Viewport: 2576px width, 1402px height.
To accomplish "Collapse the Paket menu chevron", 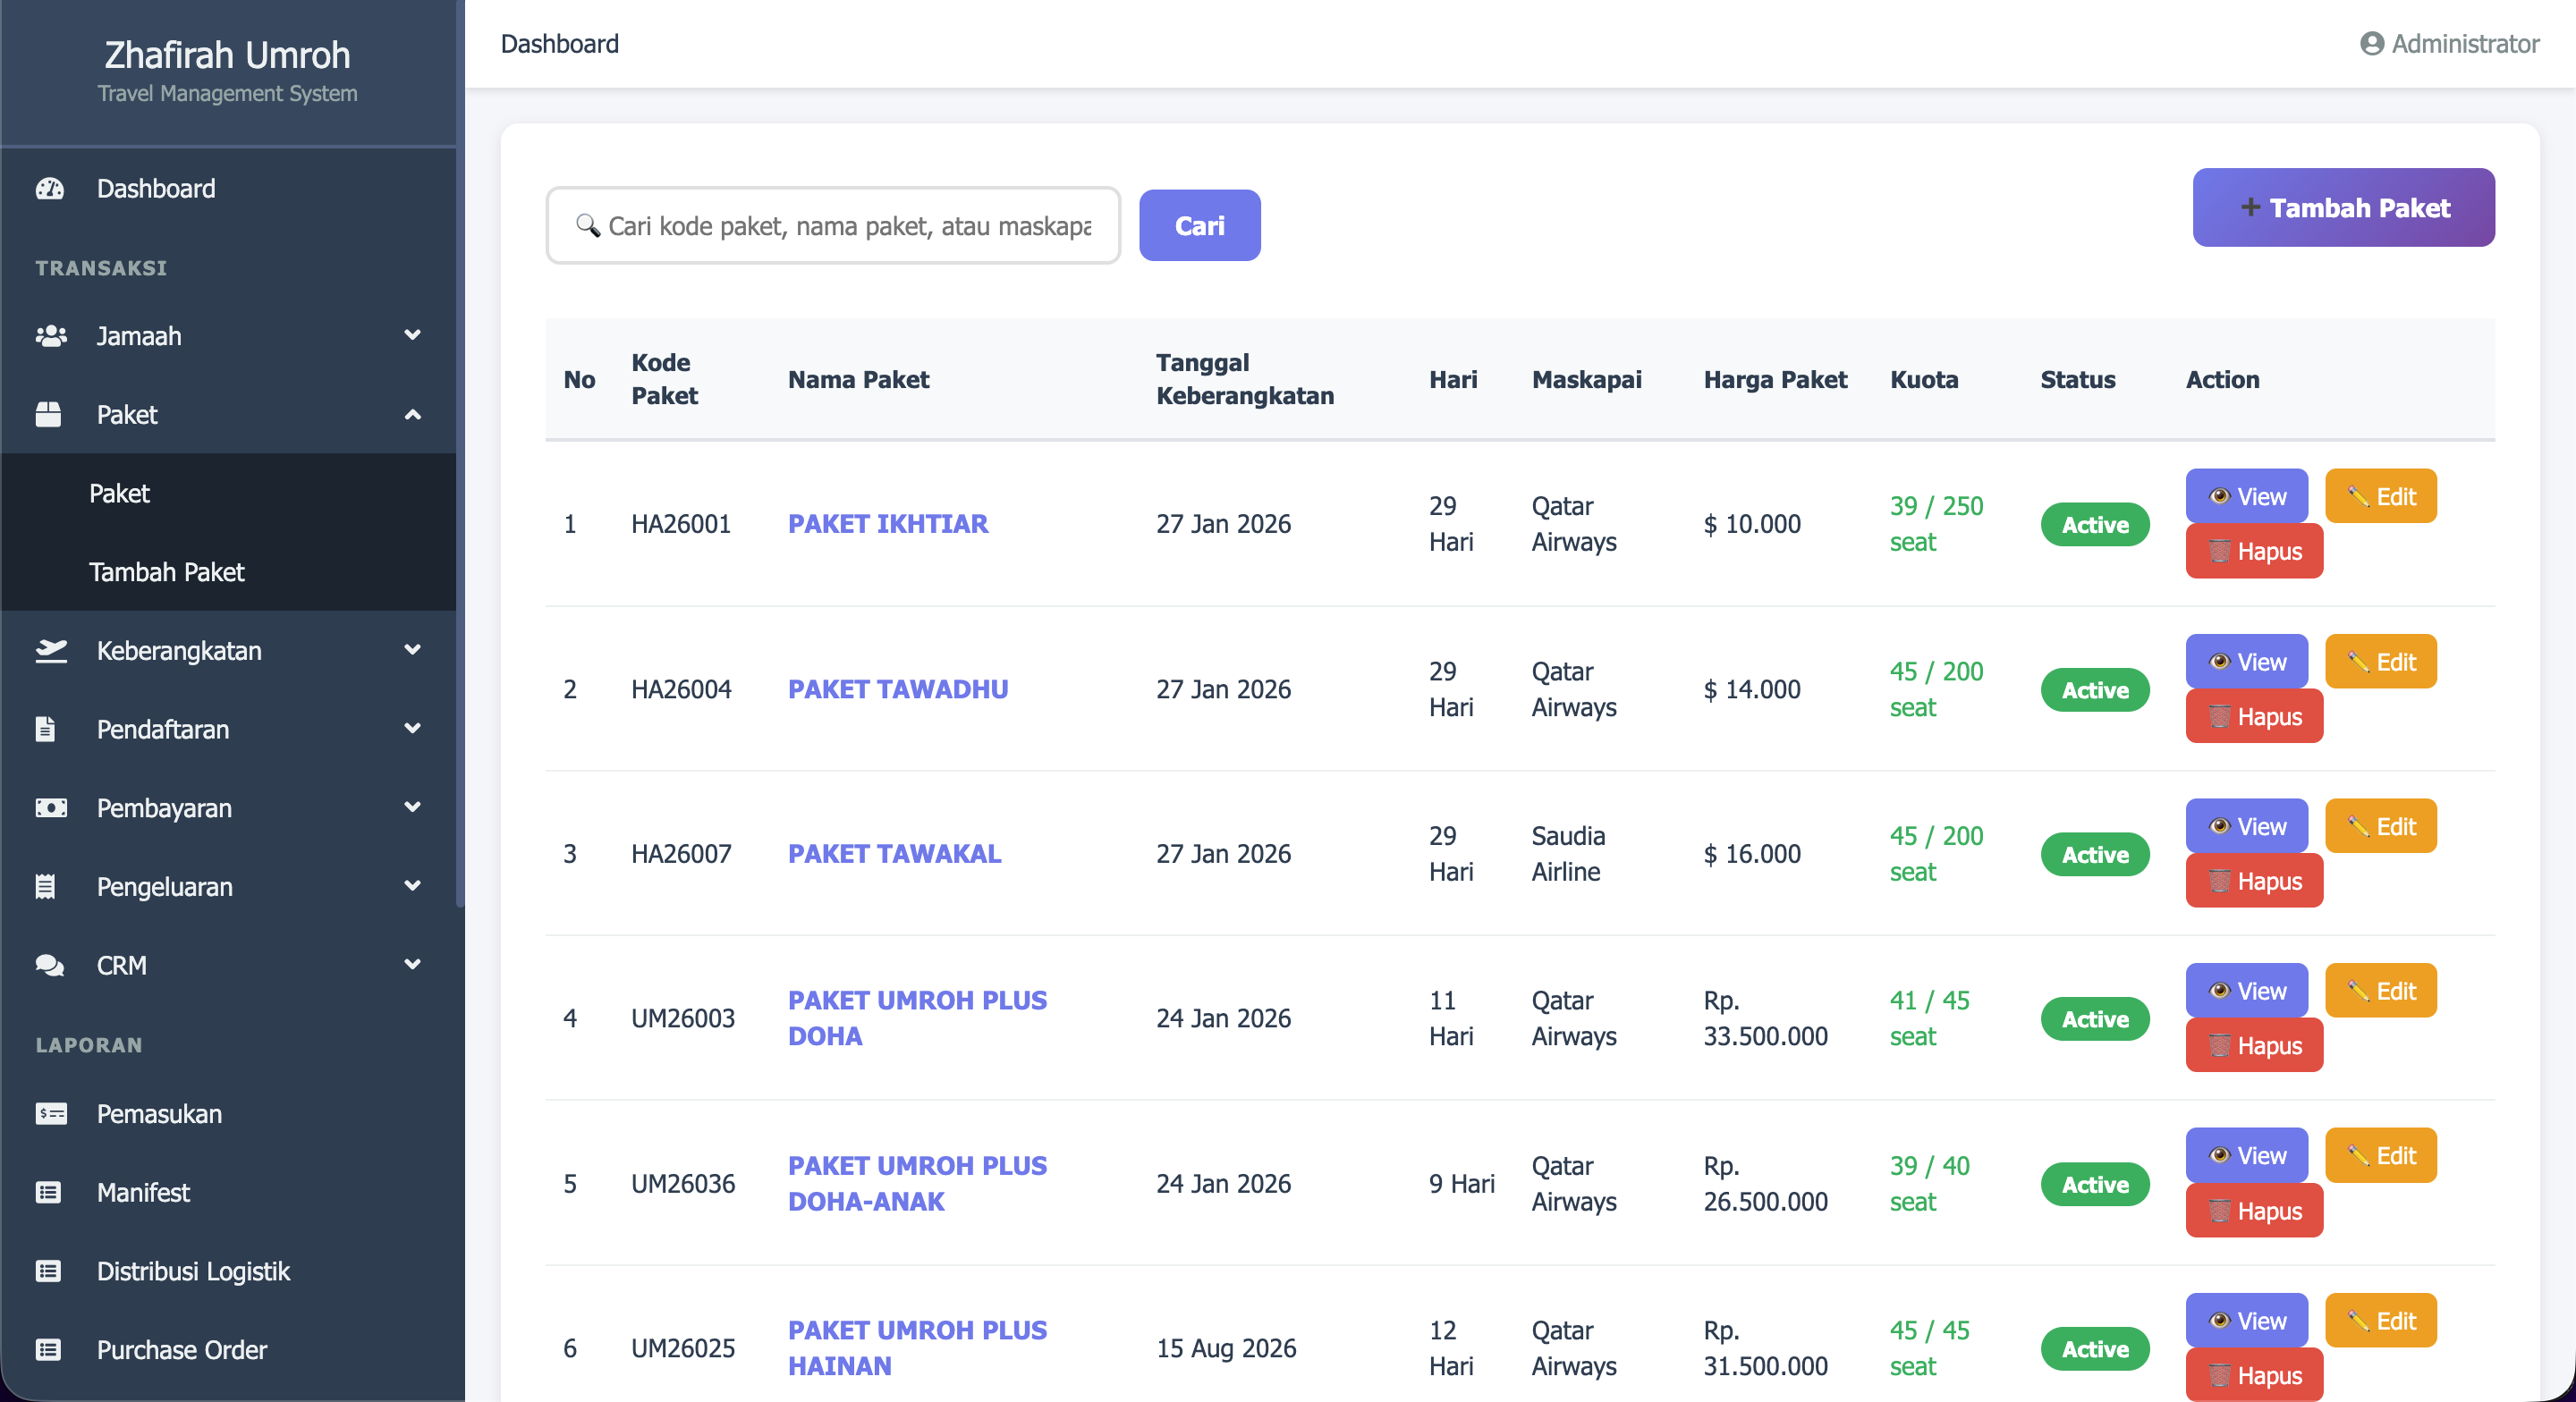I will 412,414.
